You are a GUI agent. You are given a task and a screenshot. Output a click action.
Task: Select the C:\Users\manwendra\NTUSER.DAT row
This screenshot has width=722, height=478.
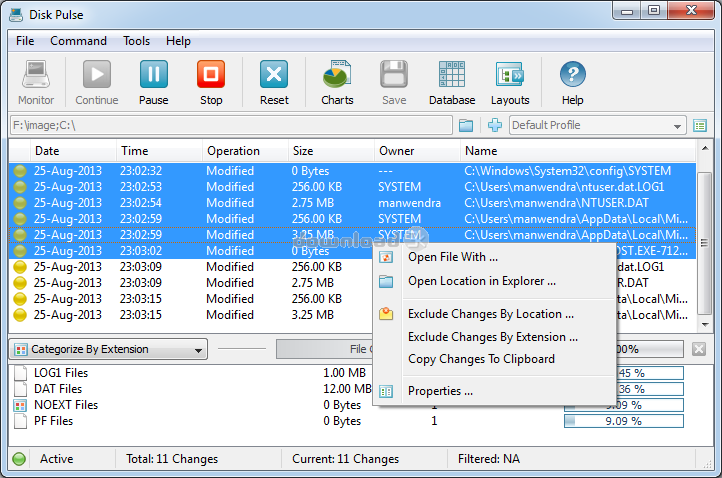353,203
